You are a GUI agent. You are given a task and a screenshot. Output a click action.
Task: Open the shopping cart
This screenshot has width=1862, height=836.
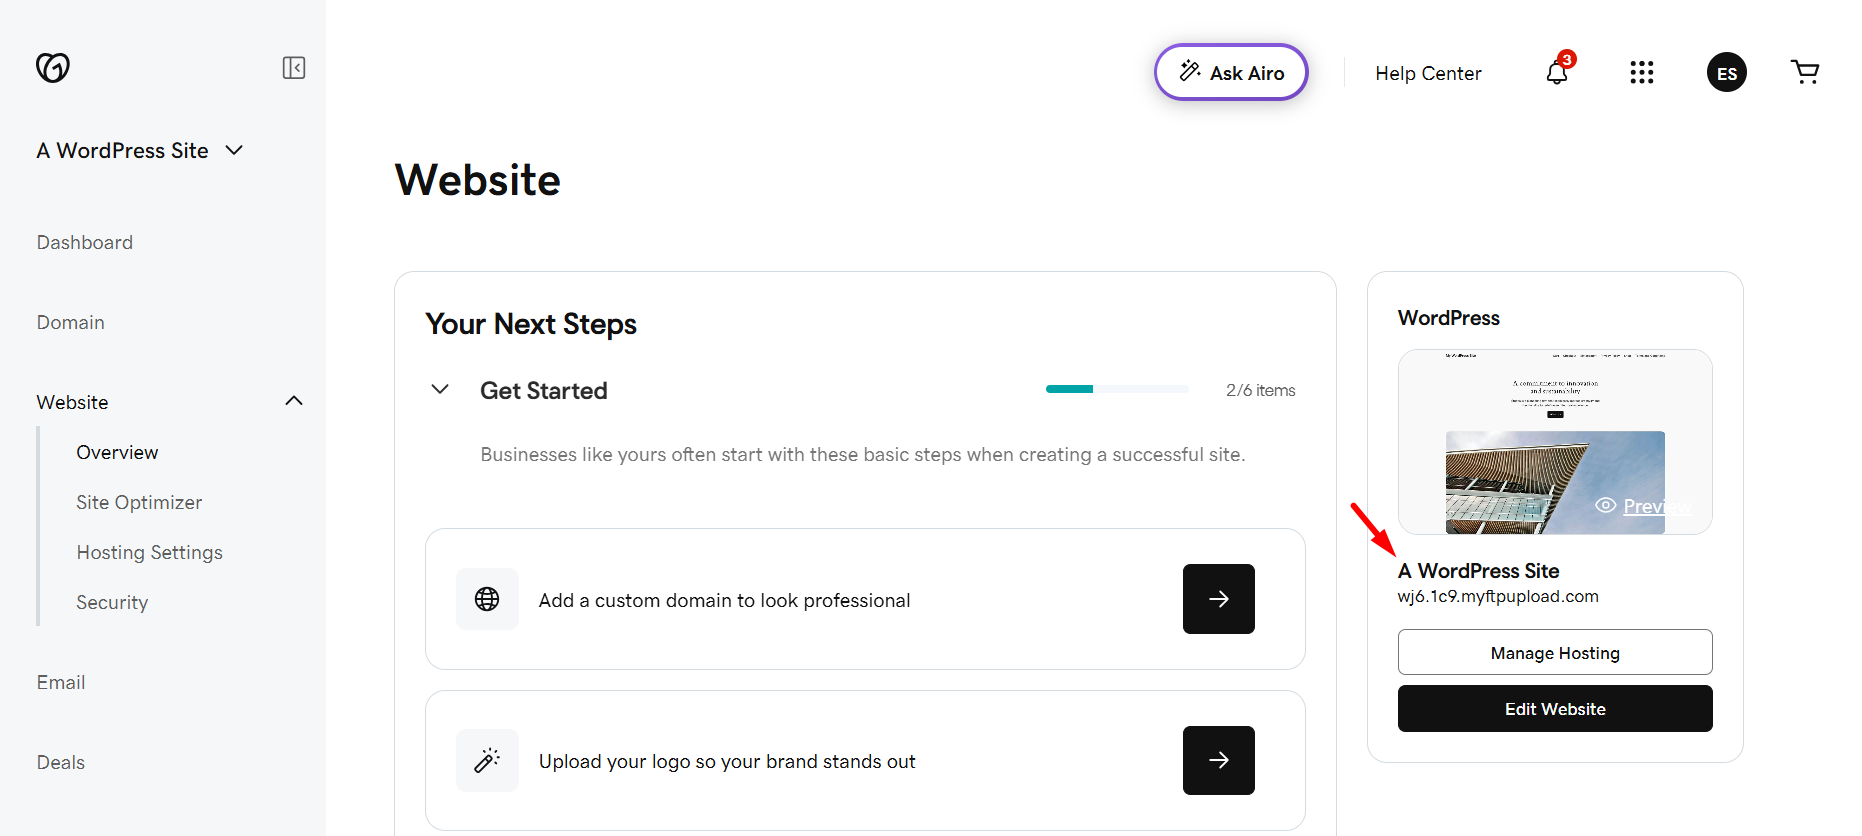coord(1804,72)
